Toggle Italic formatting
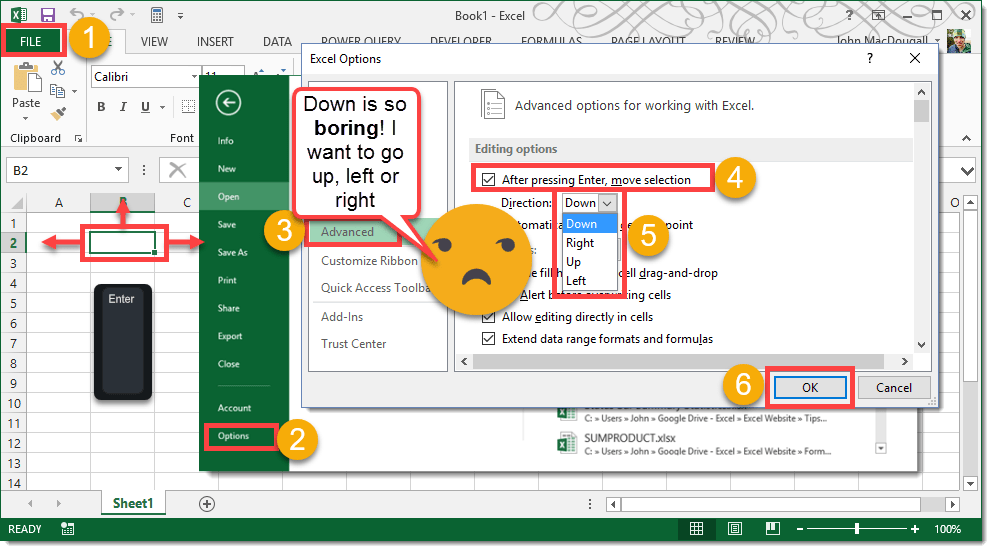The height and width of the screenshot is (551, 992). click(123, 107)
